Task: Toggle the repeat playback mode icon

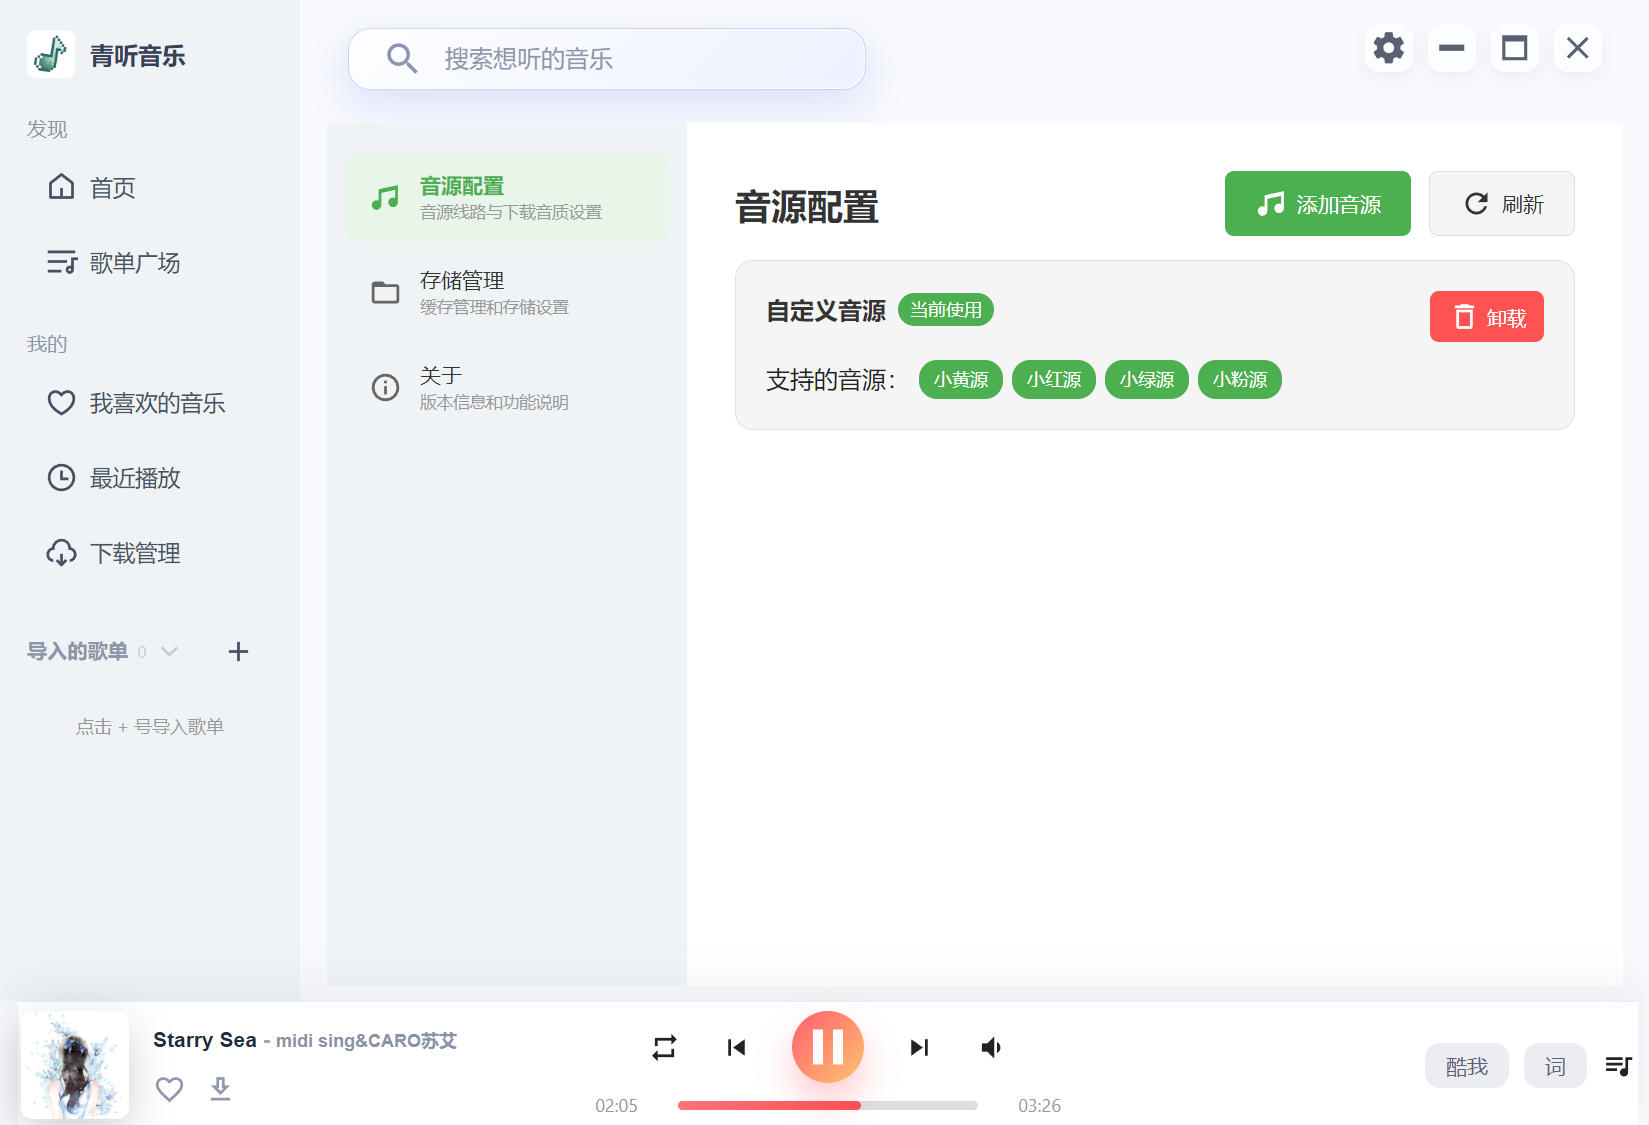Action: 664,1047
